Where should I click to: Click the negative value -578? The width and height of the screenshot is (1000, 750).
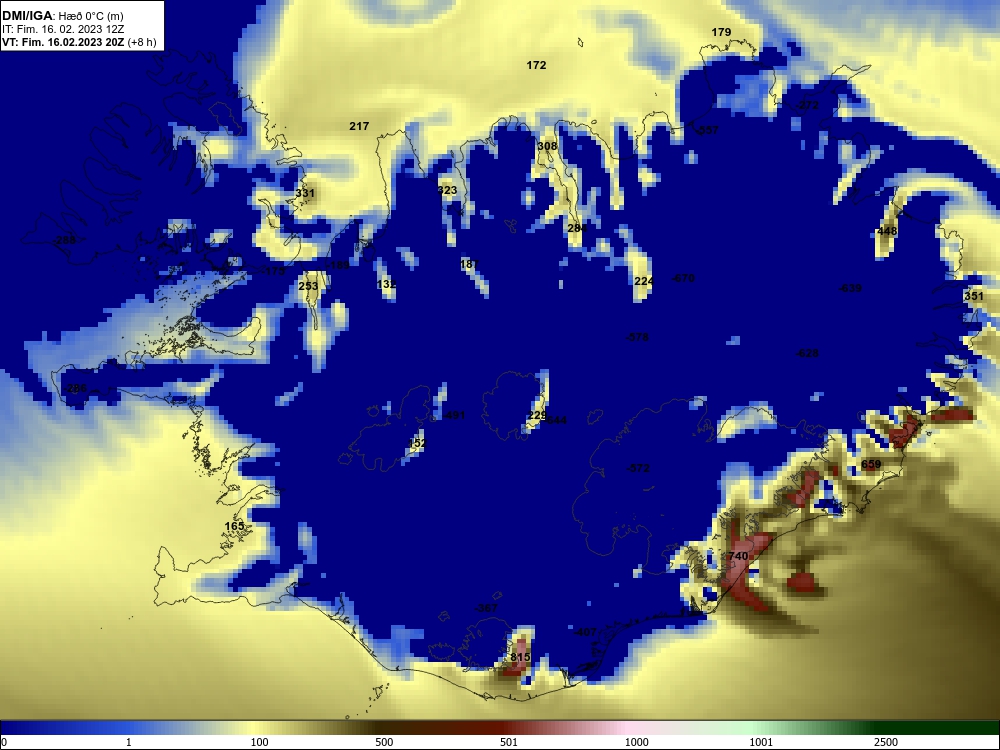click(x=636, y=337)
